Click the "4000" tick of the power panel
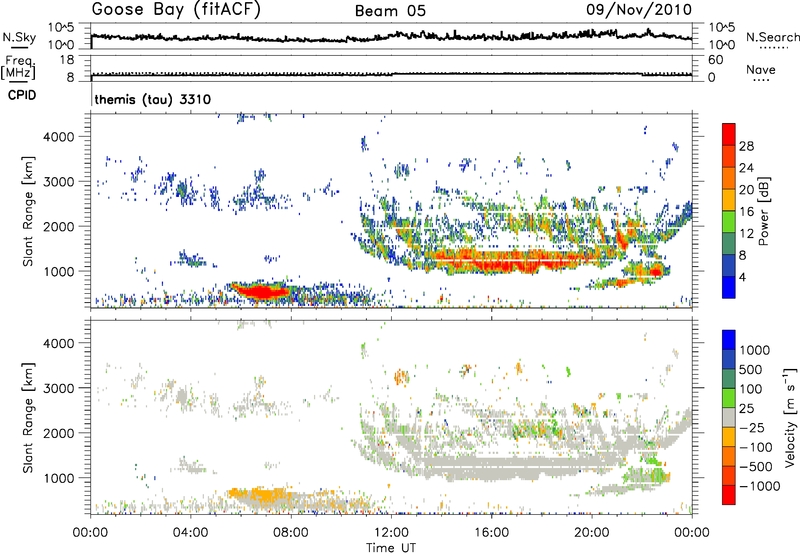 click(x=58, y=137)
